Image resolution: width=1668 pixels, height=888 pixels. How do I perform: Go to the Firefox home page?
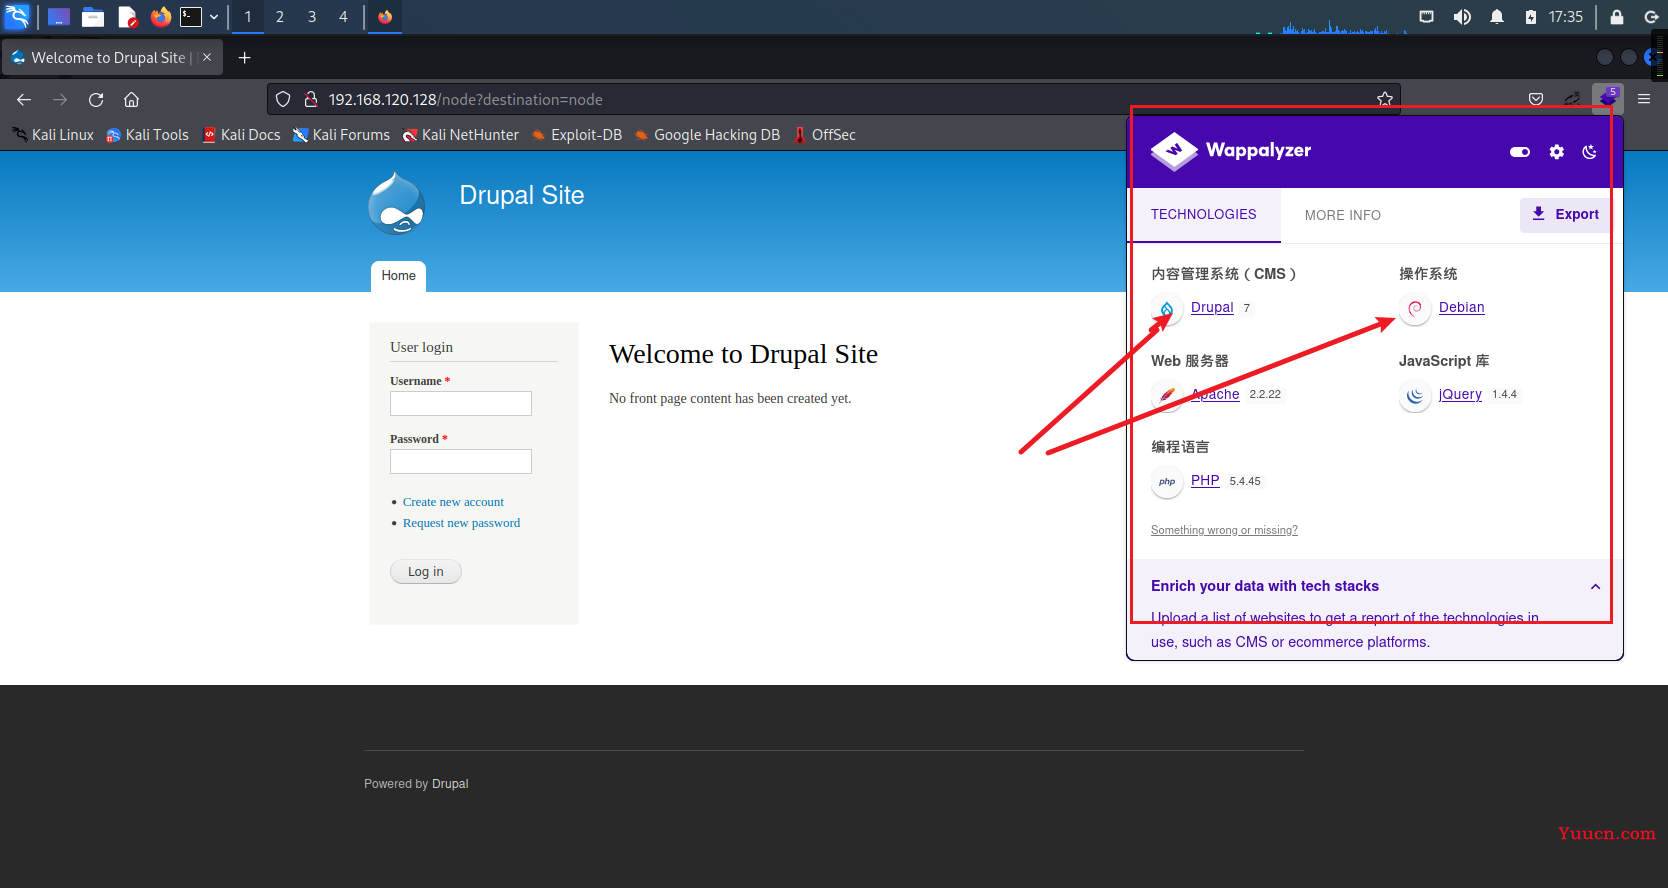click(x=131, y=100)
